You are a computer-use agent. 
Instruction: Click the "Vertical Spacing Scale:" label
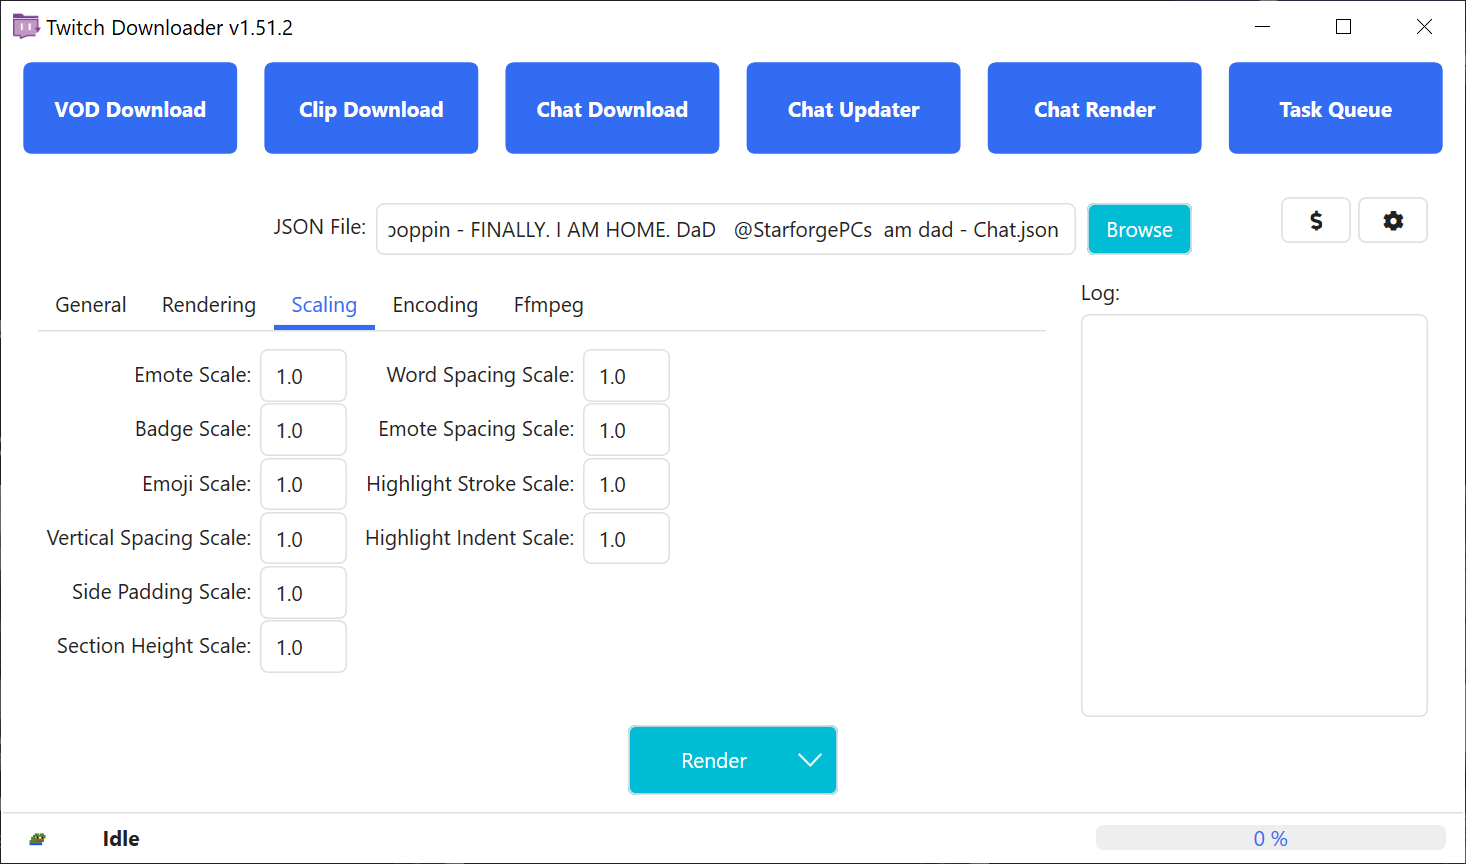point(149,538)
